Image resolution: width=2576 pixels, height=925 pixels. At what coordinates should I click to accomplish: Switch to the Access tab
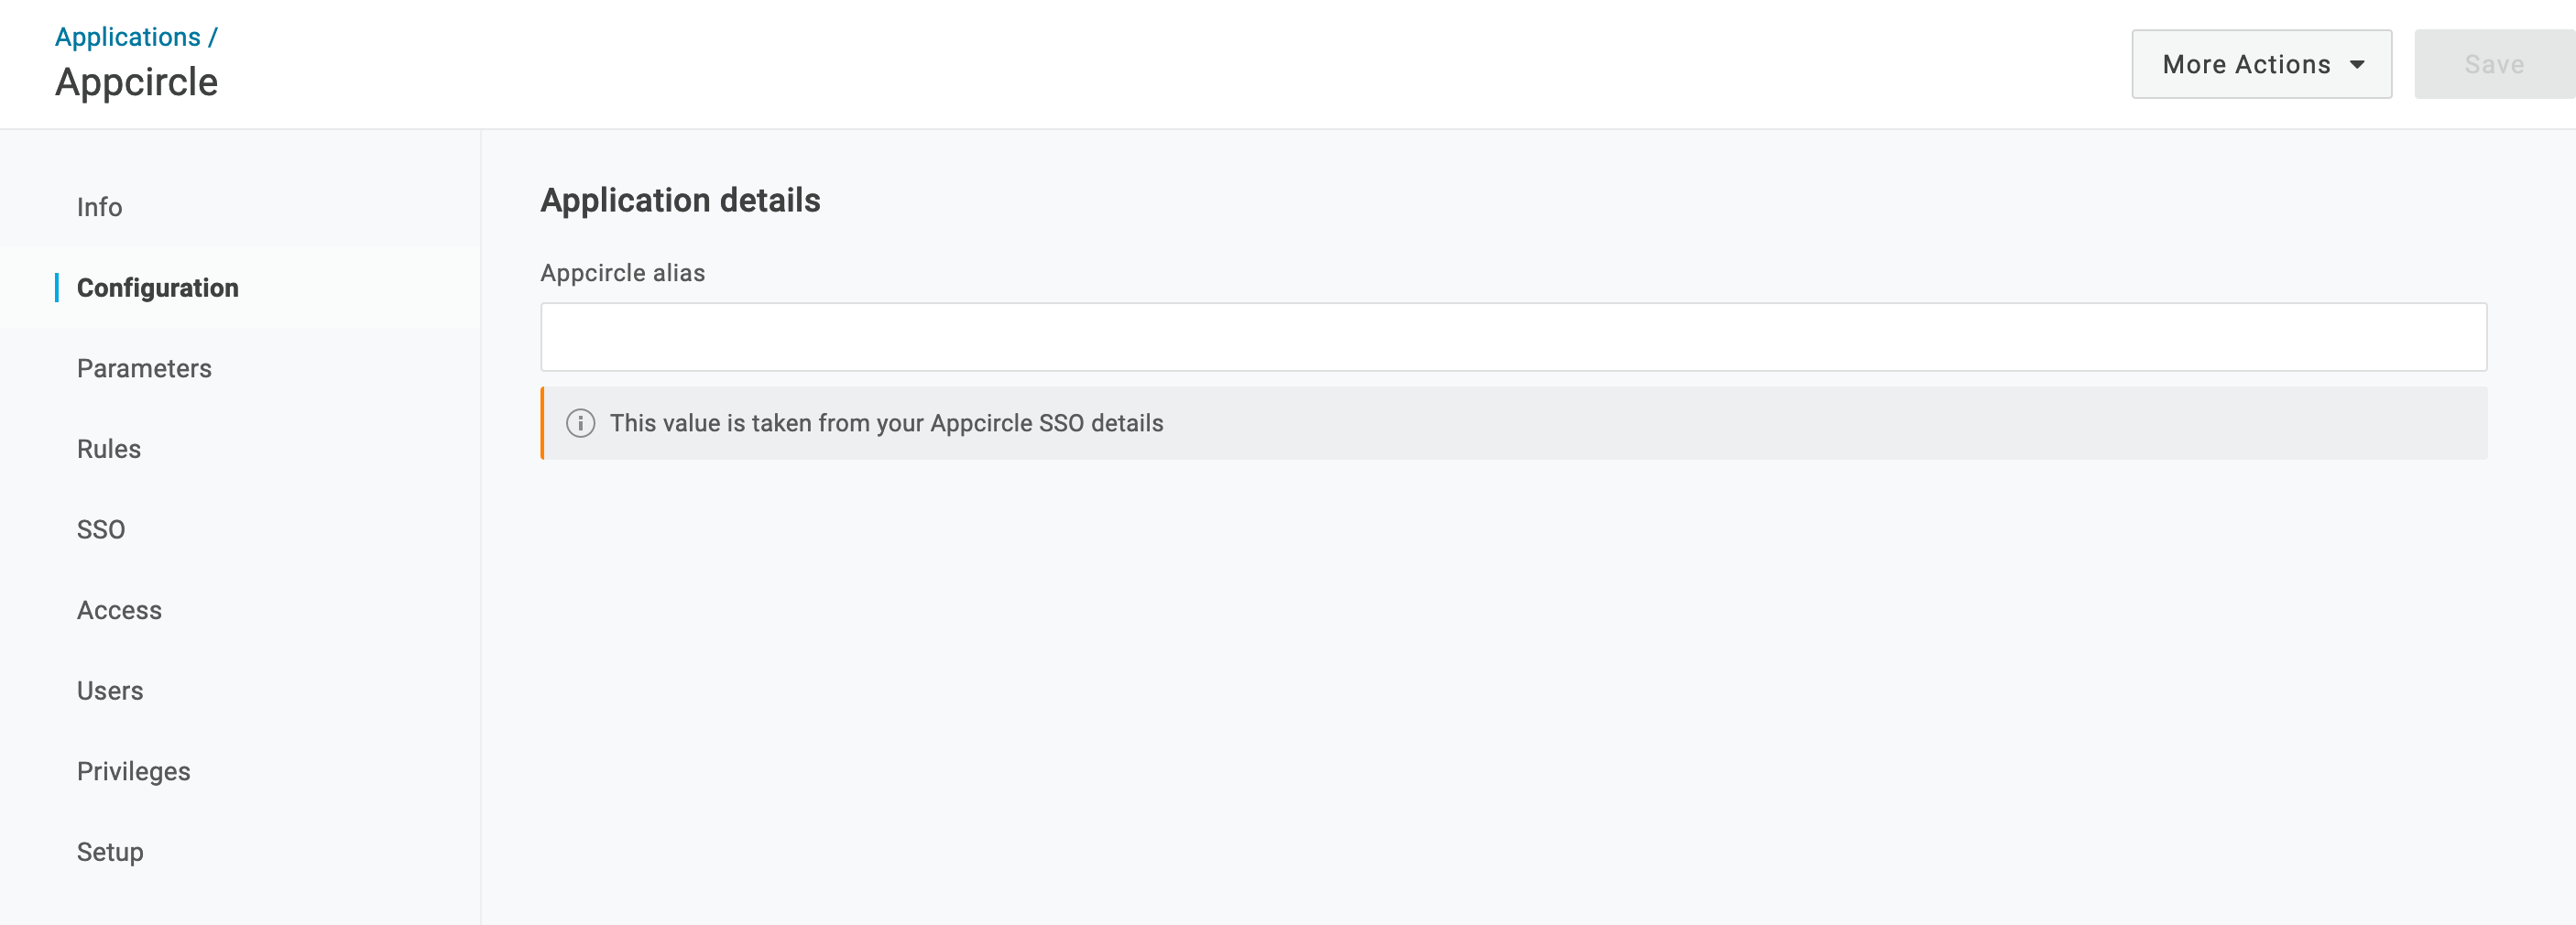coord(119,610)
